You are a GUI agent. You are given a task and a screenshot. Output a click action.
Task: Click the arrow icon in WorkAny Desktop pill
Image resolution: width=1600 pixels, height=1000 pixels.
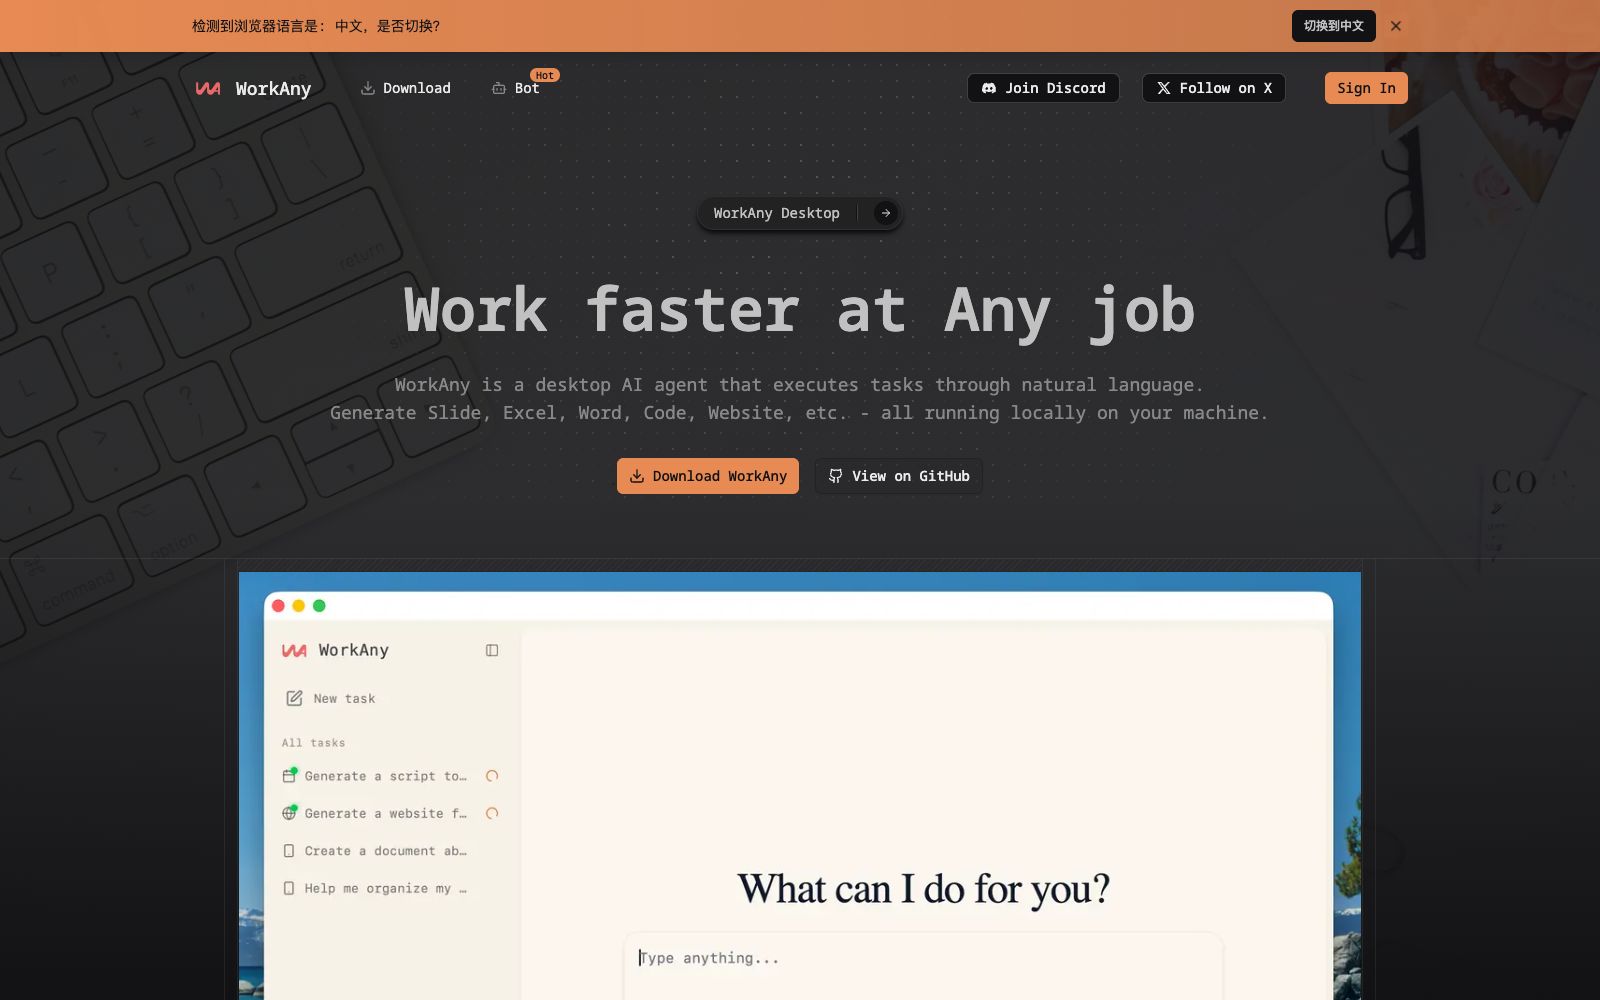885,213
